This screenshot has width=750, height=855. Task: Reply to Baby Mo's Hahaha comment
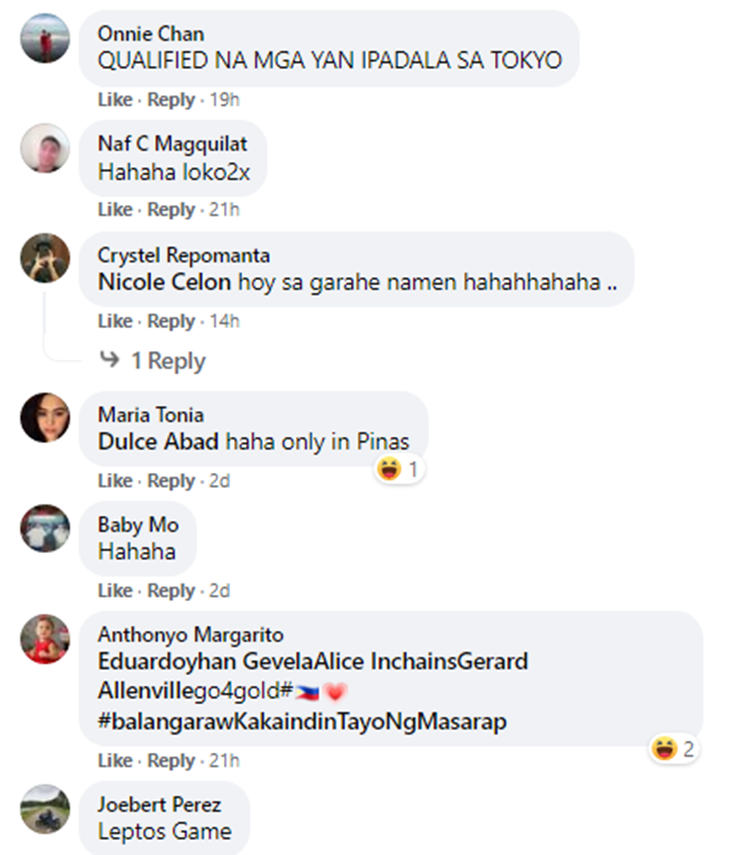click(171, 591)
